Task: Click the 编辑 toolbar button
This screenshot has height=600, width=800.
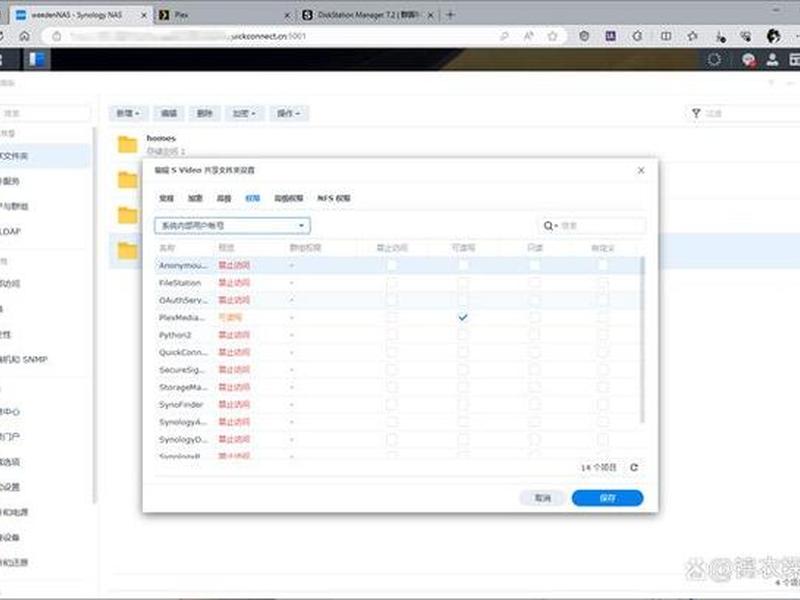Action: [x=169, y=113]
